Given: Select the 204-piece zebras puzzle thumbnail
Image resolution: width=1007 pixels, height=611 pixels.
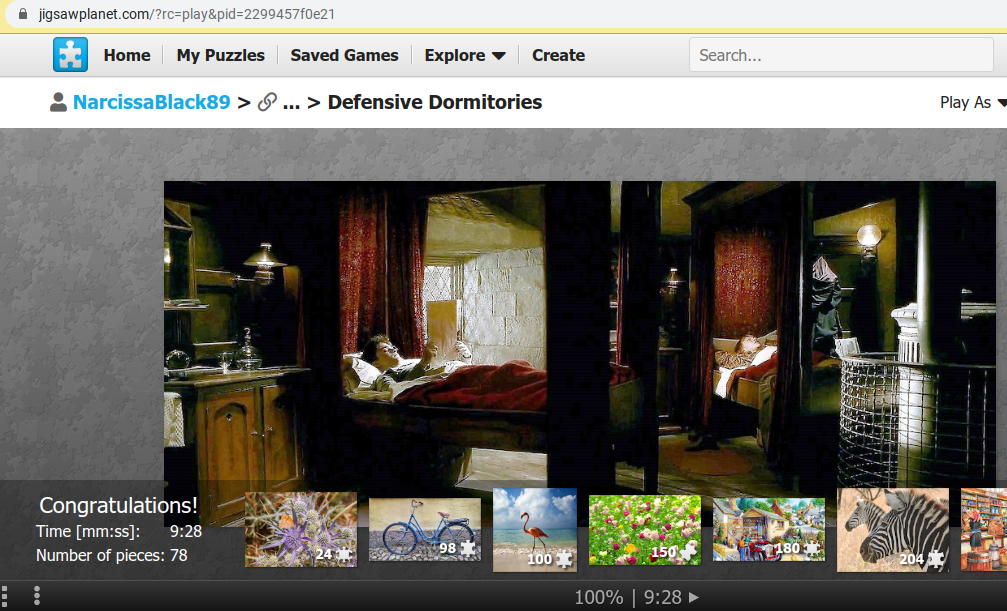Looking at the screenshot, I should pos(893,530).
